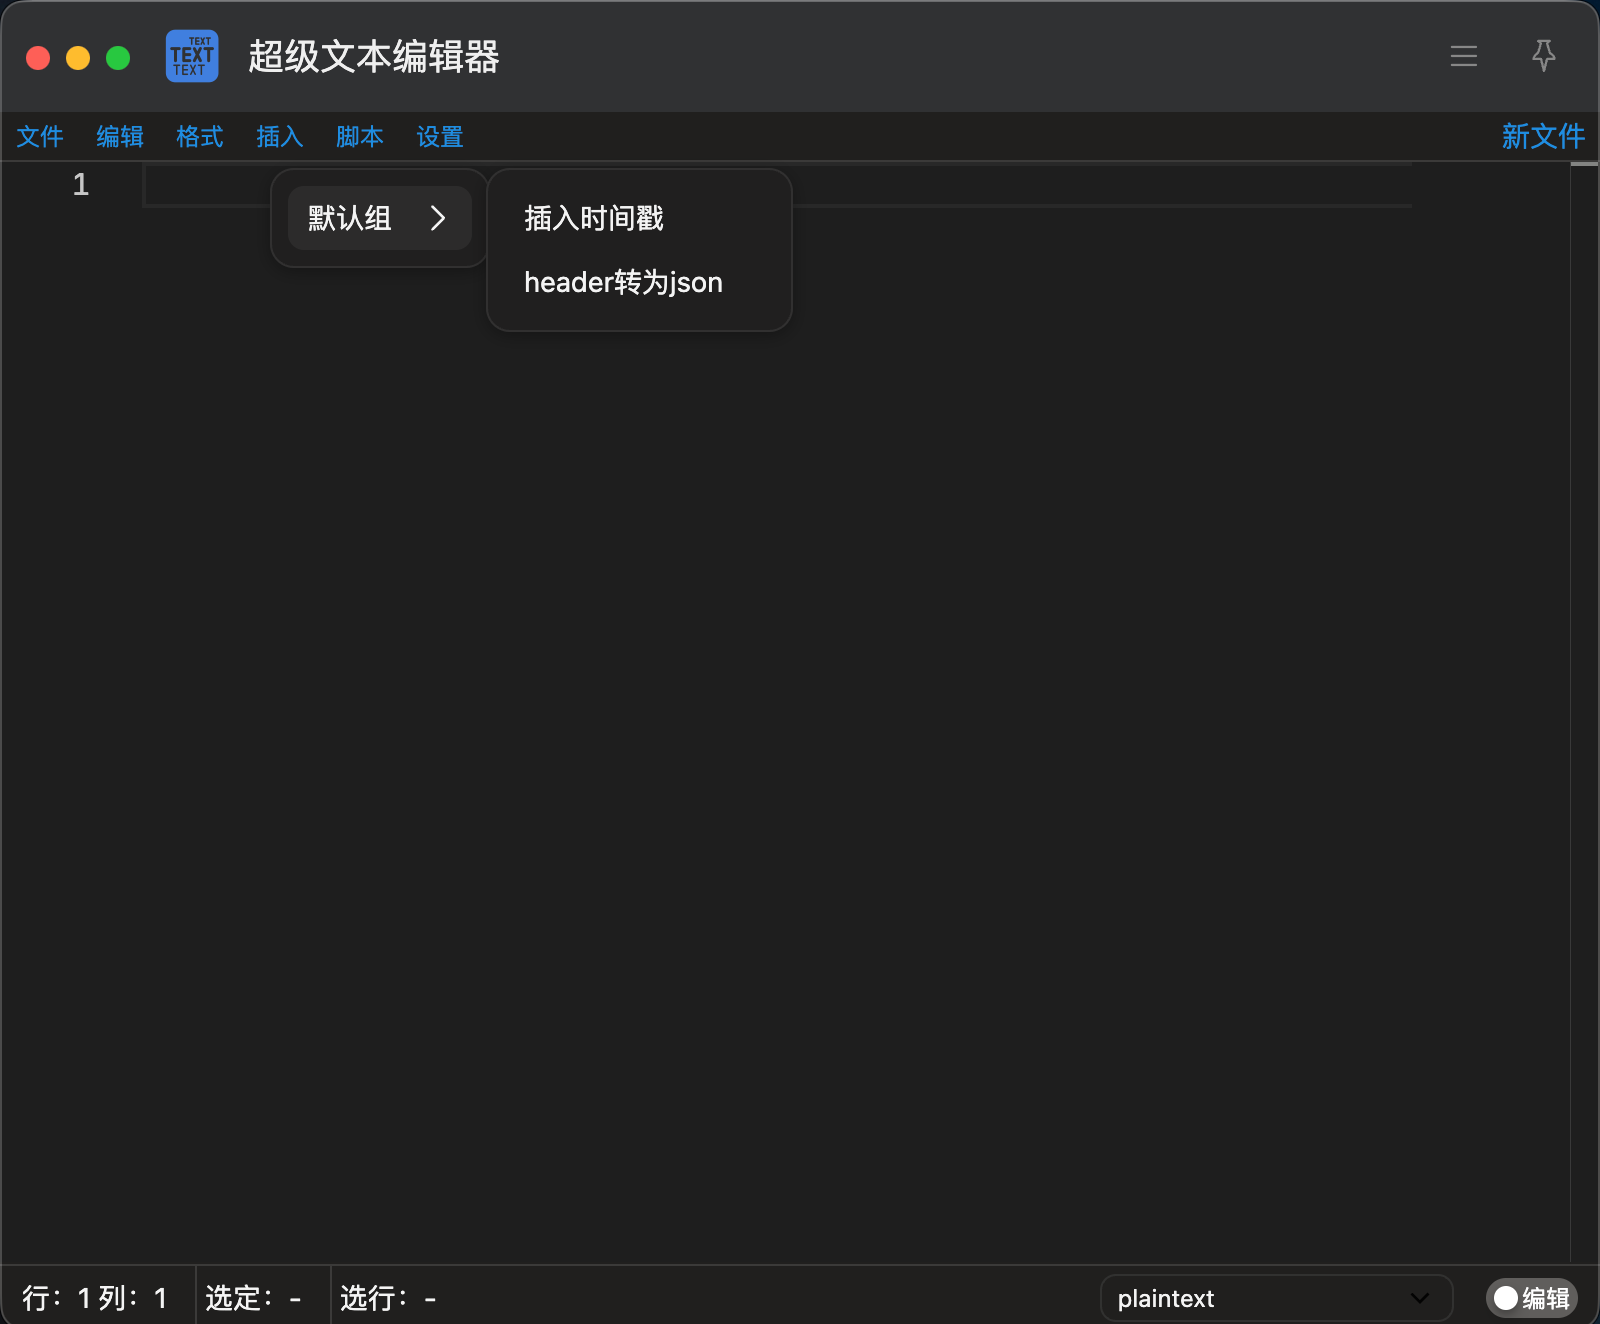Open the 格式 menu
Viewport: 1600px width, 1324px height.
(200, 137)
